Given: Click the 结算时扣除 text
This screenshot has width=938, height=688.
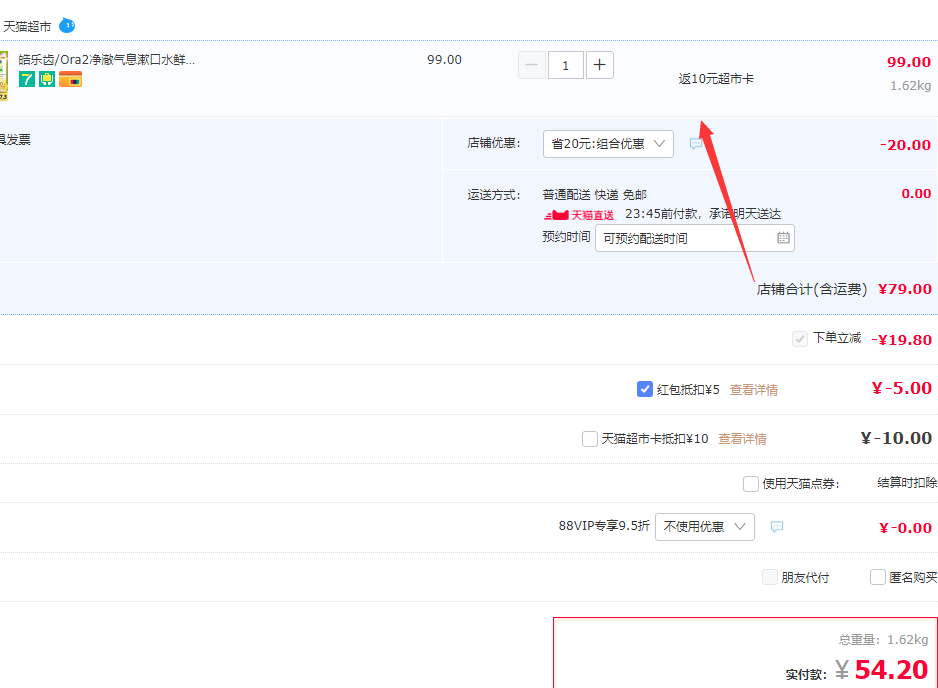Looking at the screenshot, I should point(907,483).
